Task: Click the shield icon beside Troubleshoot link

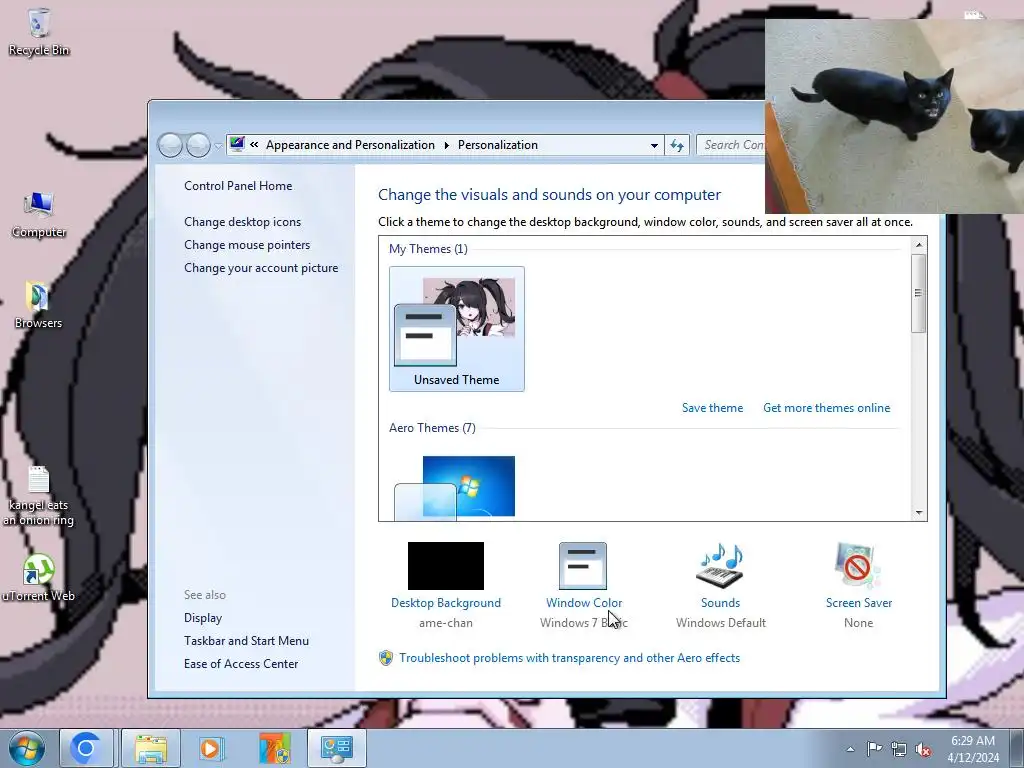Action: pos(386,658)
